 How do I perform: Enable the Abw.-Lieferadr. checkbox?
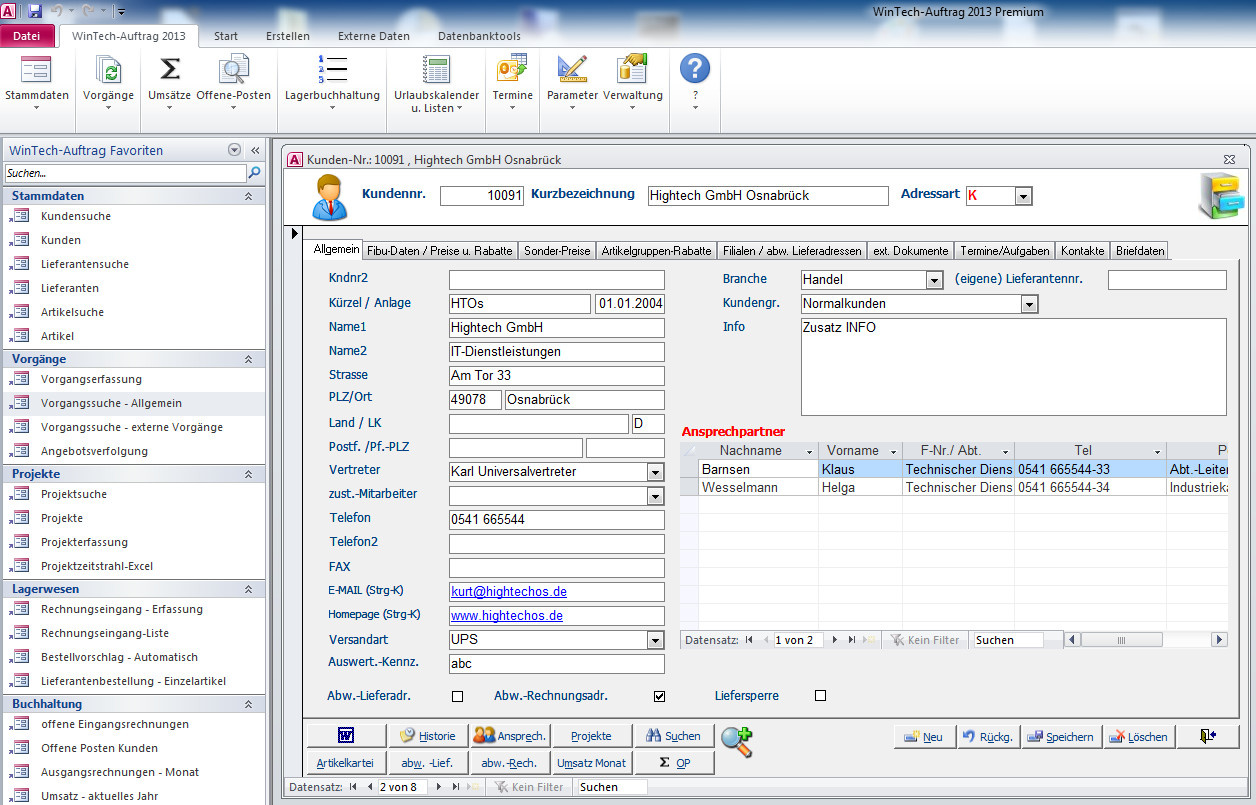(x=458, y=696)
